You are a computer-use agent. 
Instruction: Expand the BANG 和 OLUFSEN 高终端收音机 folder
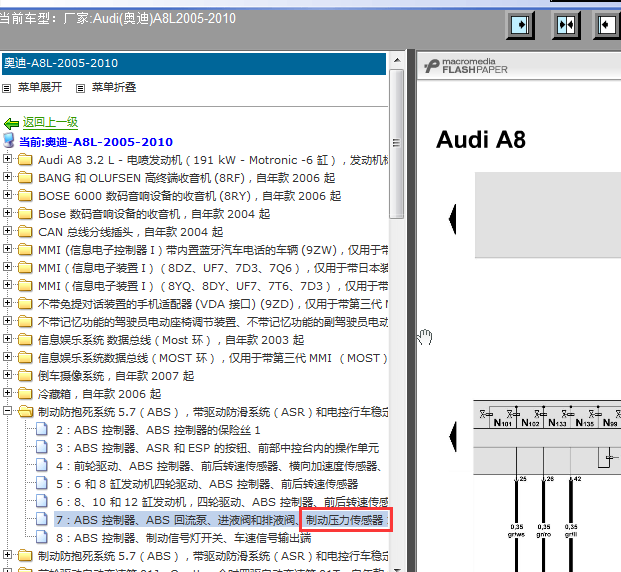[7, 177]
